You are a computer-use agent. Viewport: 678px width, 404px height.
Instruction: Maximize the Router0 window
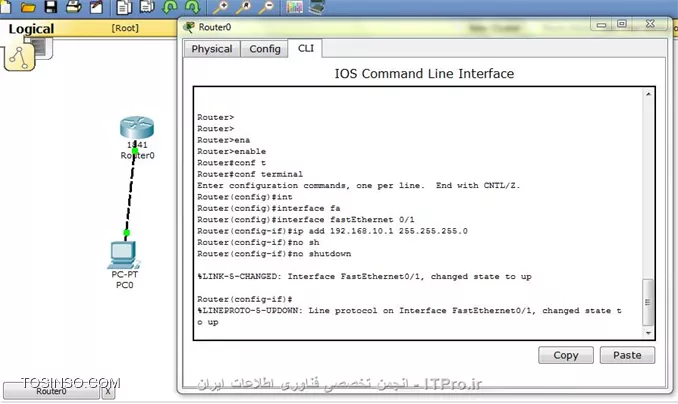(621, 24)
